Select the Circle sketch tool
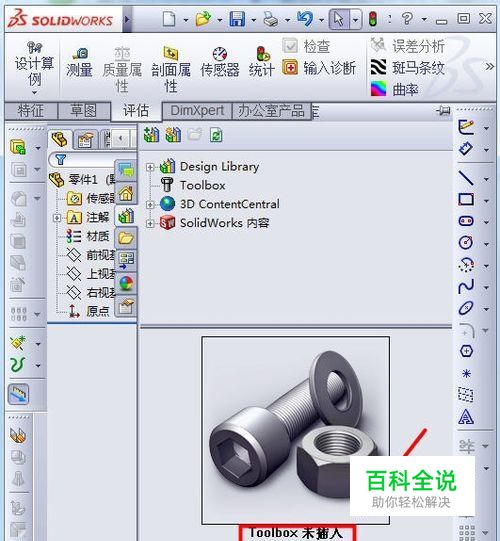 click(x=466, y=243)
